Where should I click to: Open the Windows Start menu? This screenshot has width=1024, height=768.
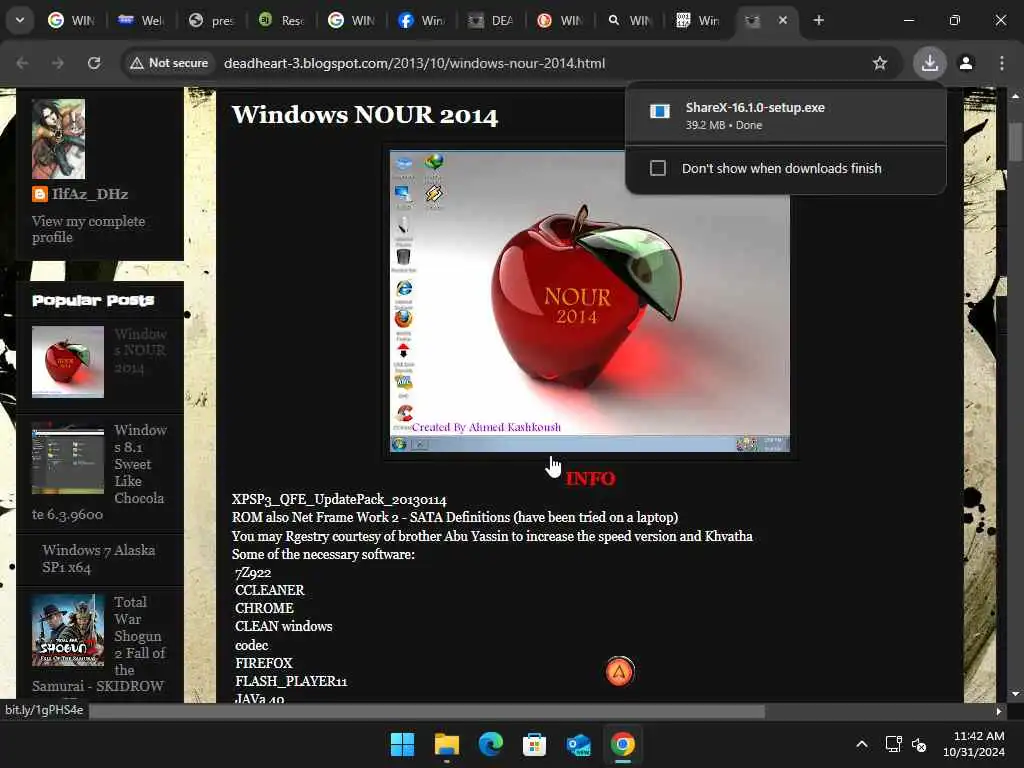pos(402,744)
